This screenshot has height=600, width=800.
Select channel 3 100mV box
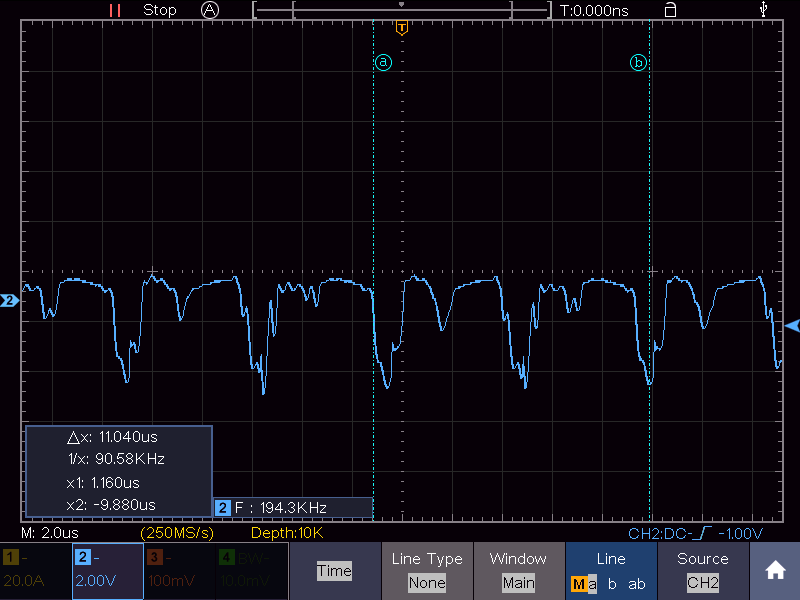click(x=180, y=571)
